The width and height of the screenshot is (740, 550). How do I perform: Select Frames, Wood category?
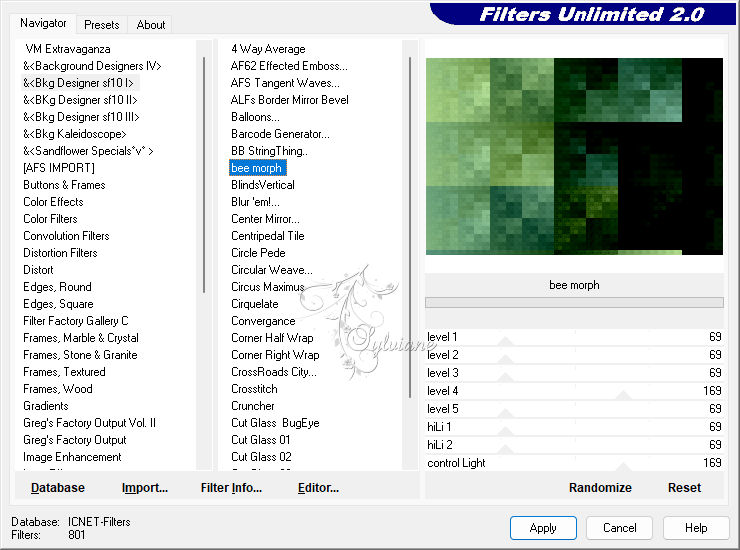tap(58, 389)
